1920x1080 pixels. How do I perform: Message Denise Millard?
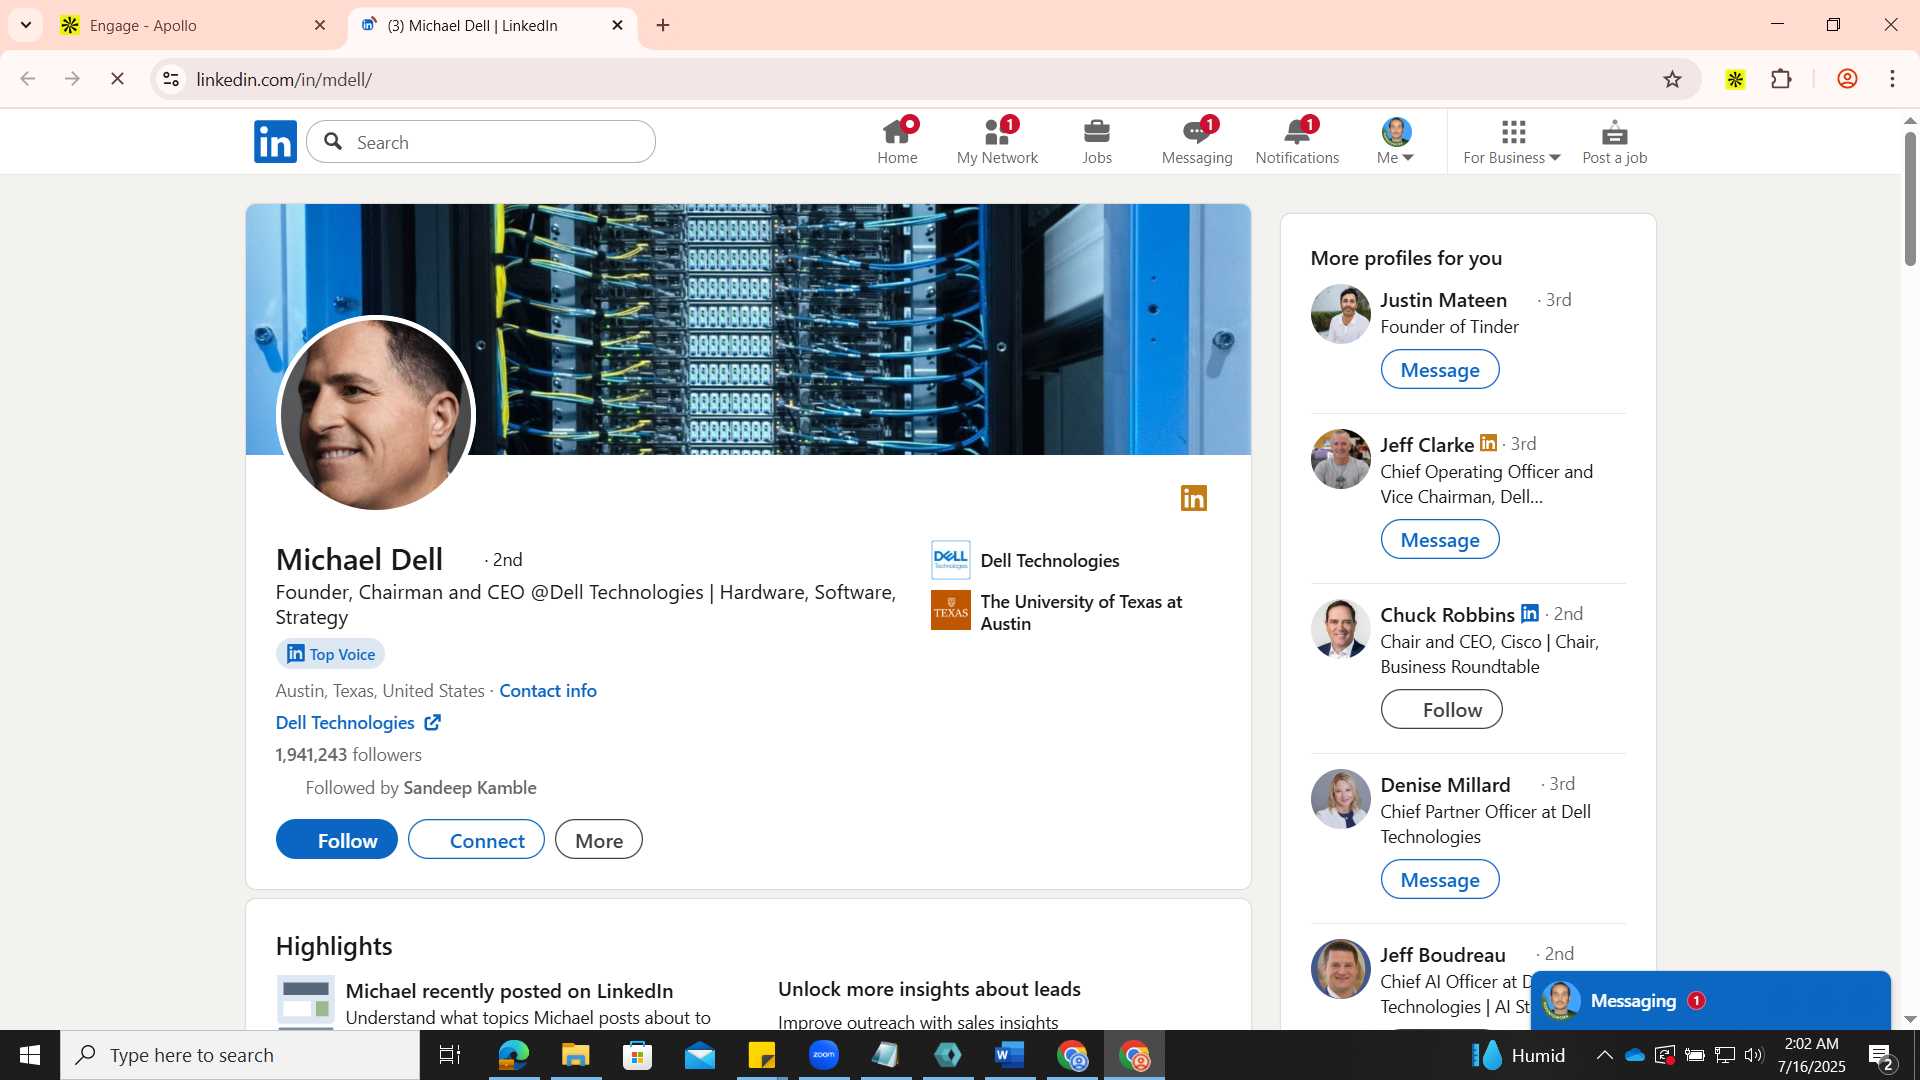[1440, 880]
